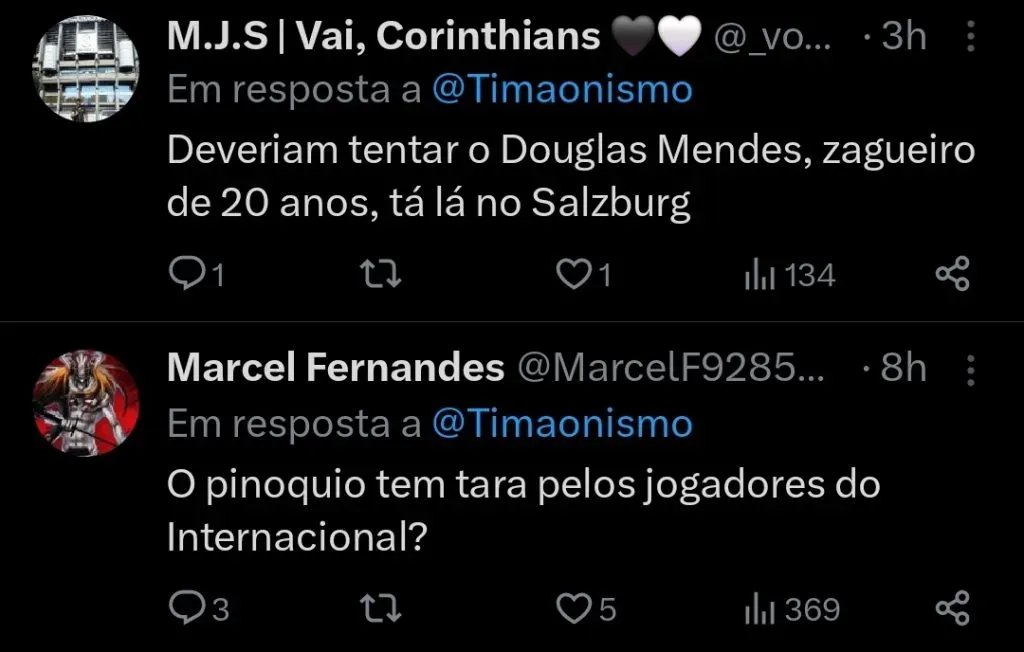This screenshot has width=1024, height=652.
Task: Open M.J.S's profile picture
Action: pyautogui.click(x=86, y=60)
